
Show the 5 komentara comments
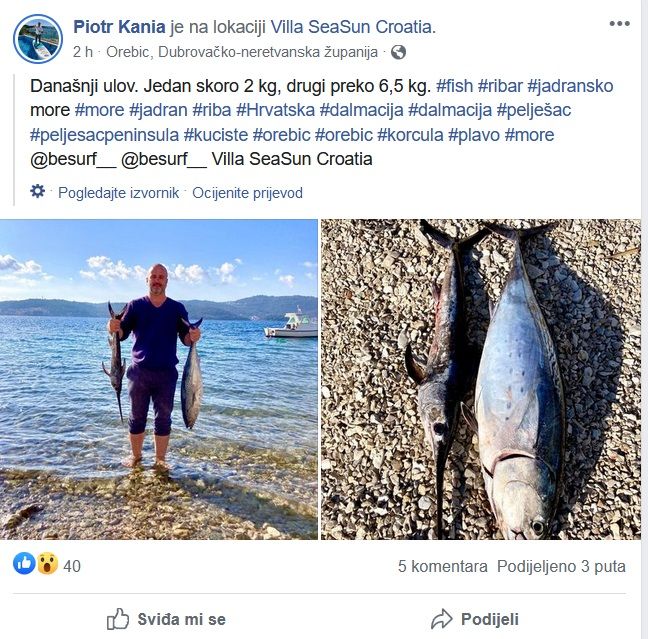(x=443, y=566)
